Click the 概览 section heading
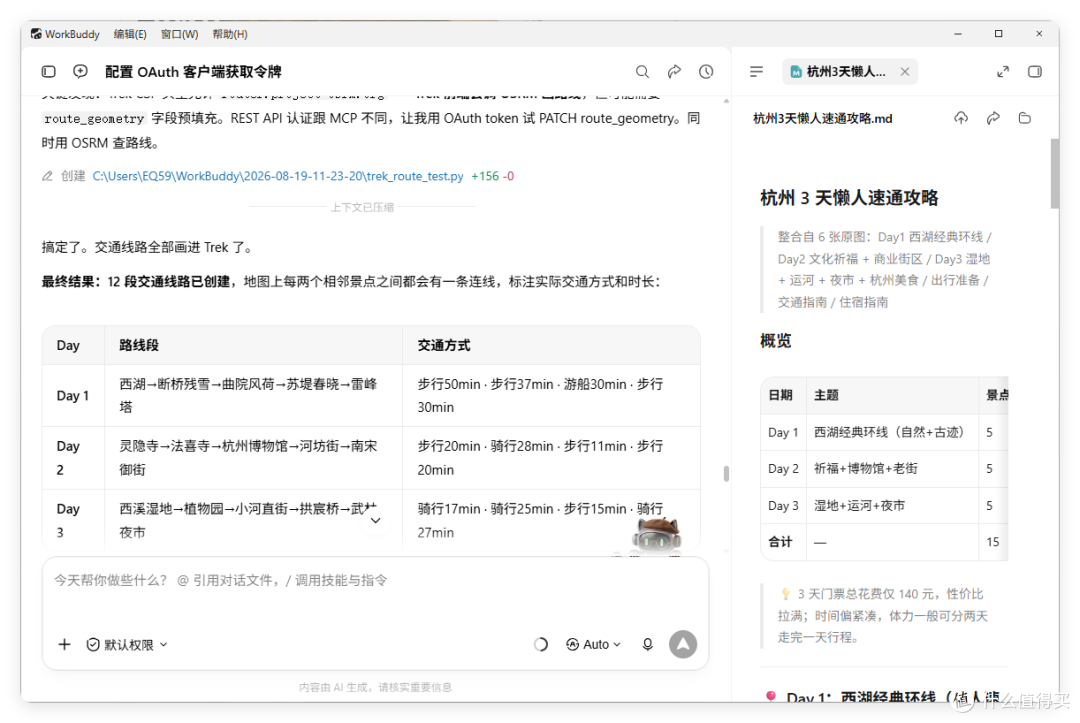This screenshot has height=723, width=1080. coord(776,341)
